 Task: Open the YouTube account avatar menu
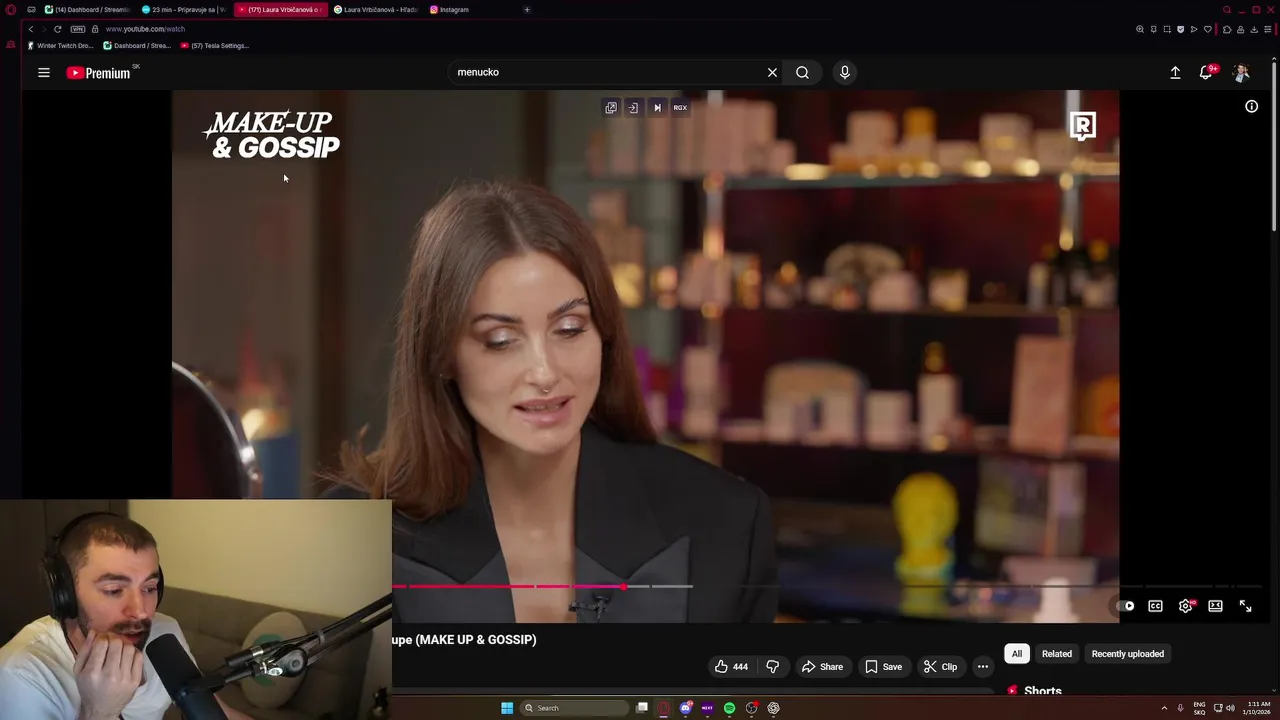click(1241, 72)
